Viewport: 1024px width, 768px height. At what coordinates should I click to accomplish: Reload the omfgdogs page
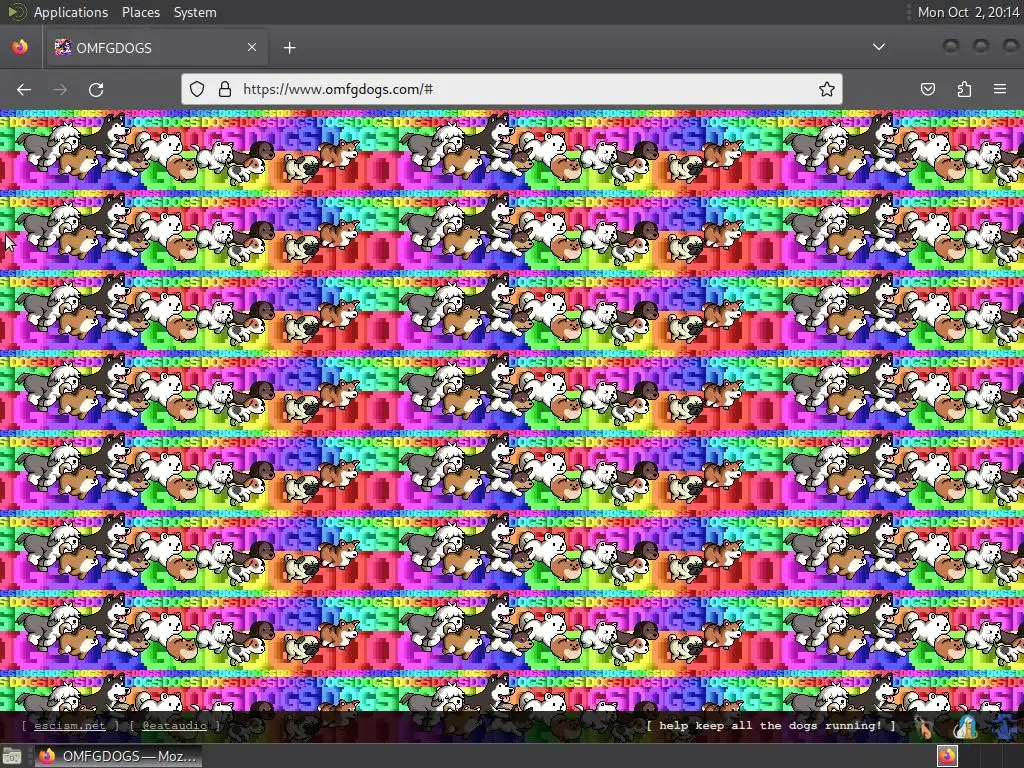96,89
